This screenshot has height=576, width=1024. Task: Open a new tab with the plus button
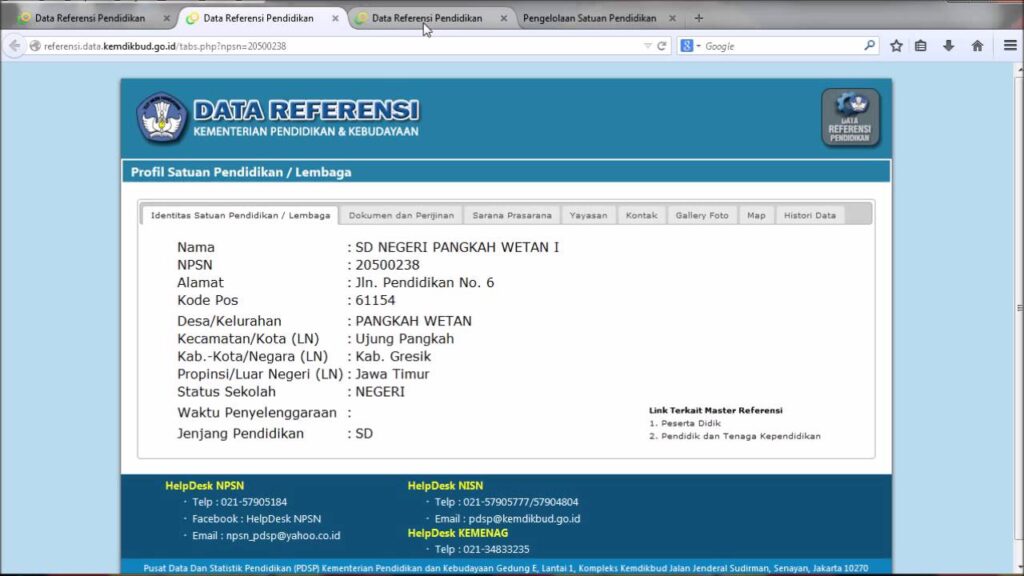(698, 18)
